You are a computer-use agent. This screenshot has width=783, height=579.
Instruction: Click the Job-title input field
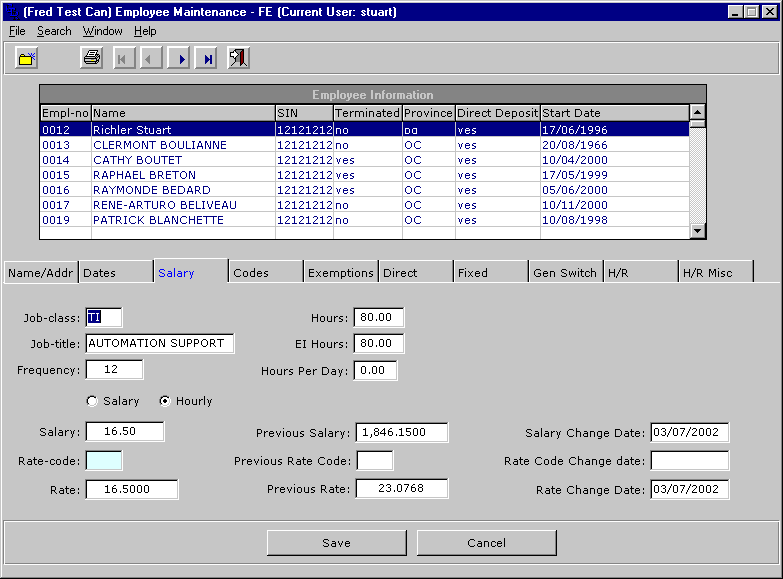[160, 344]
